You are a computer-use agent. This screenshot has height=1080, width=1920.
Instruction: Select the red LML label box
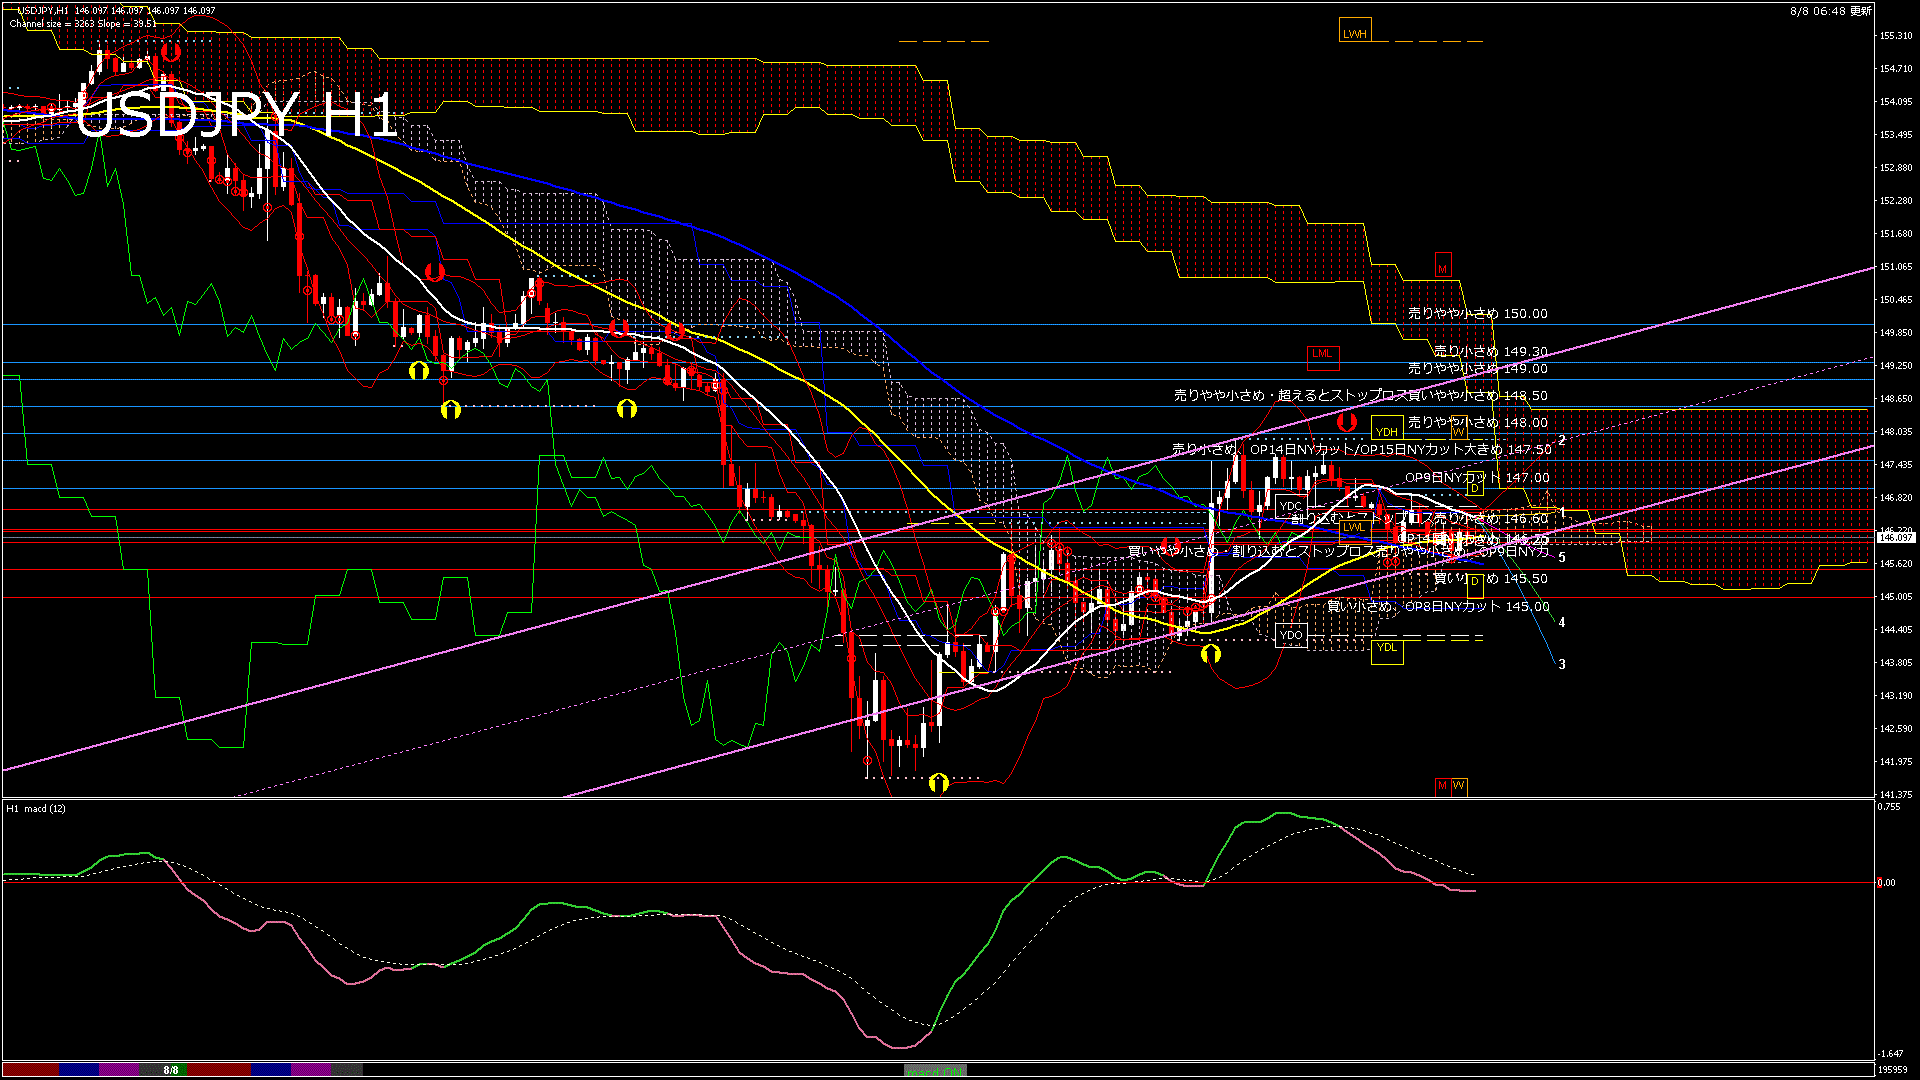pos(1322,356)
